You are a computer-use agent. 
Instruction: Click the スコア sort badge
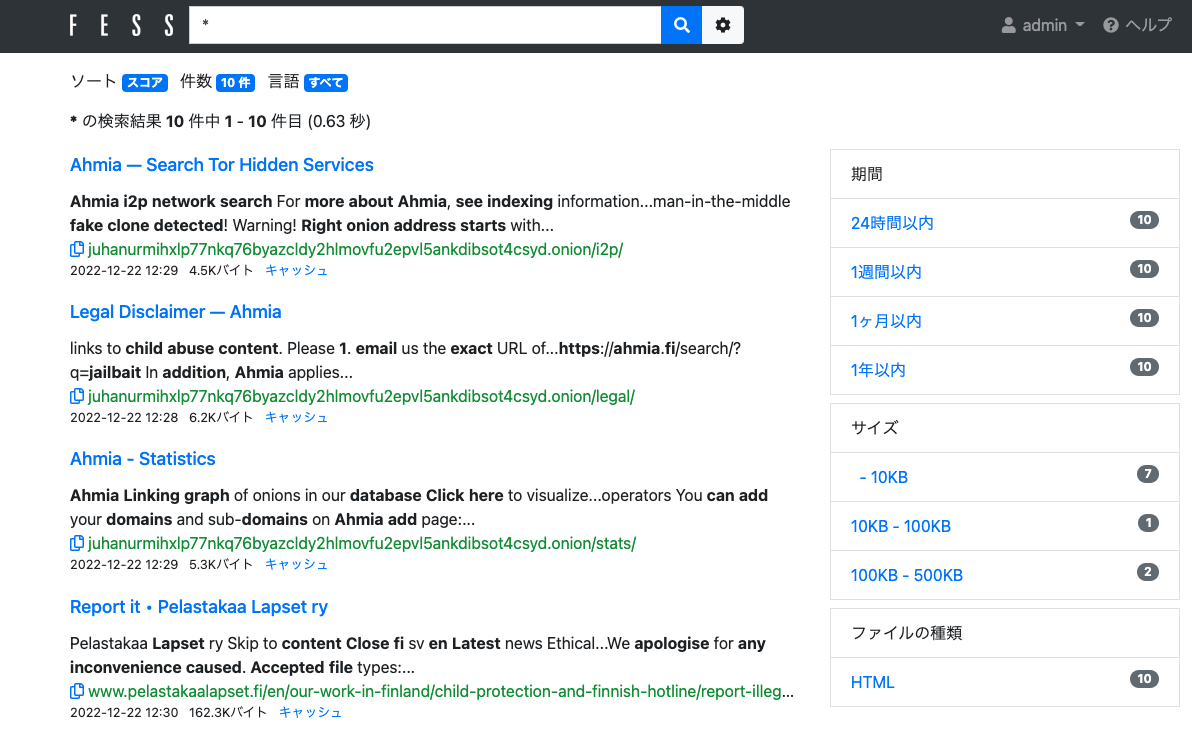144,82
